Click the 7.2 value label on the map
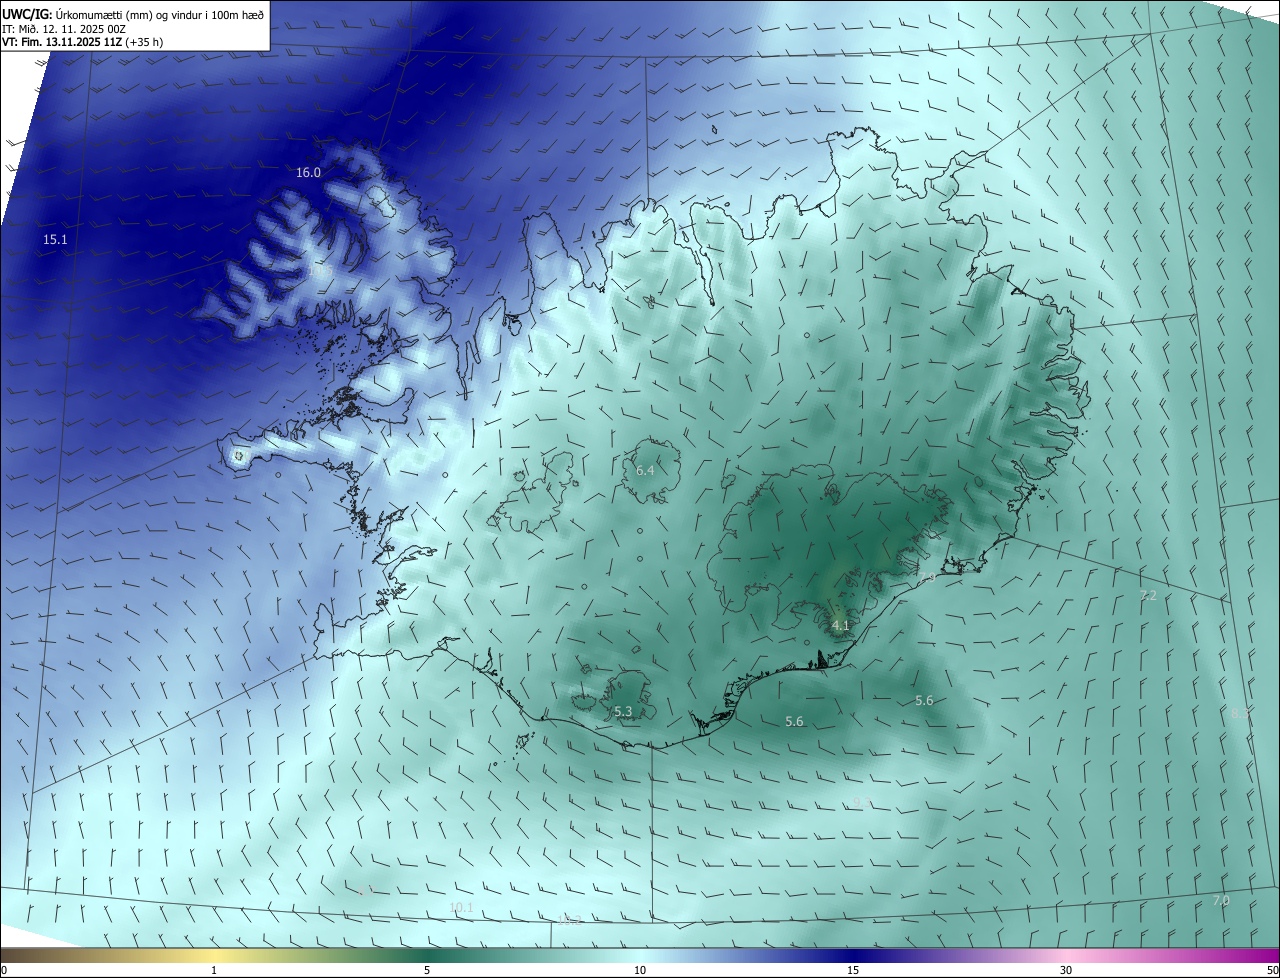 pos(1148,595)
